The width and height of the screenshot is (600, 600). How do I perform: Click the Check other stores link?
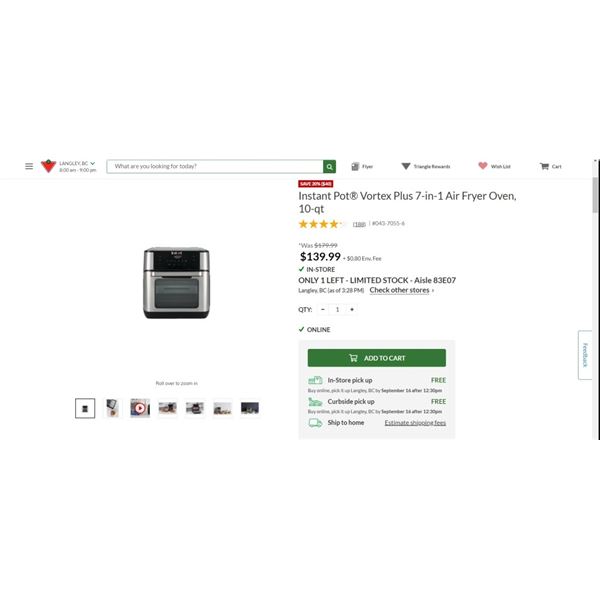tap(399, 290)
